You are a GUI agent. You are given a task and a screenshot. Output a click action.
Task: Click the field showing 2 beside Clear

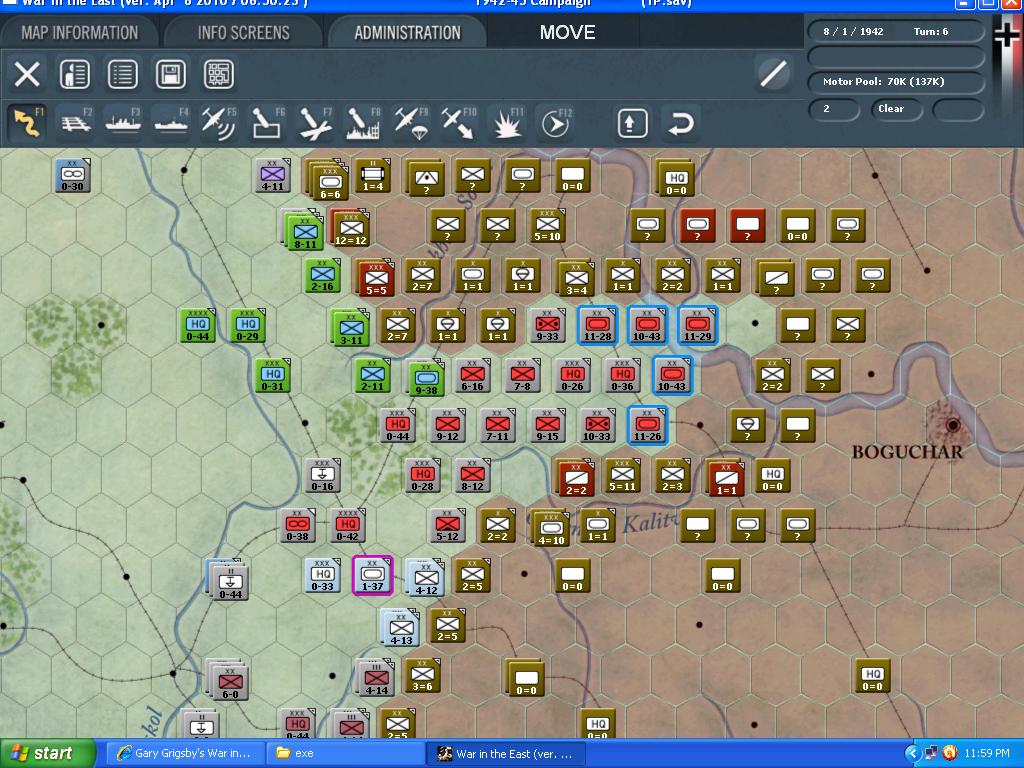coord(833,109)
